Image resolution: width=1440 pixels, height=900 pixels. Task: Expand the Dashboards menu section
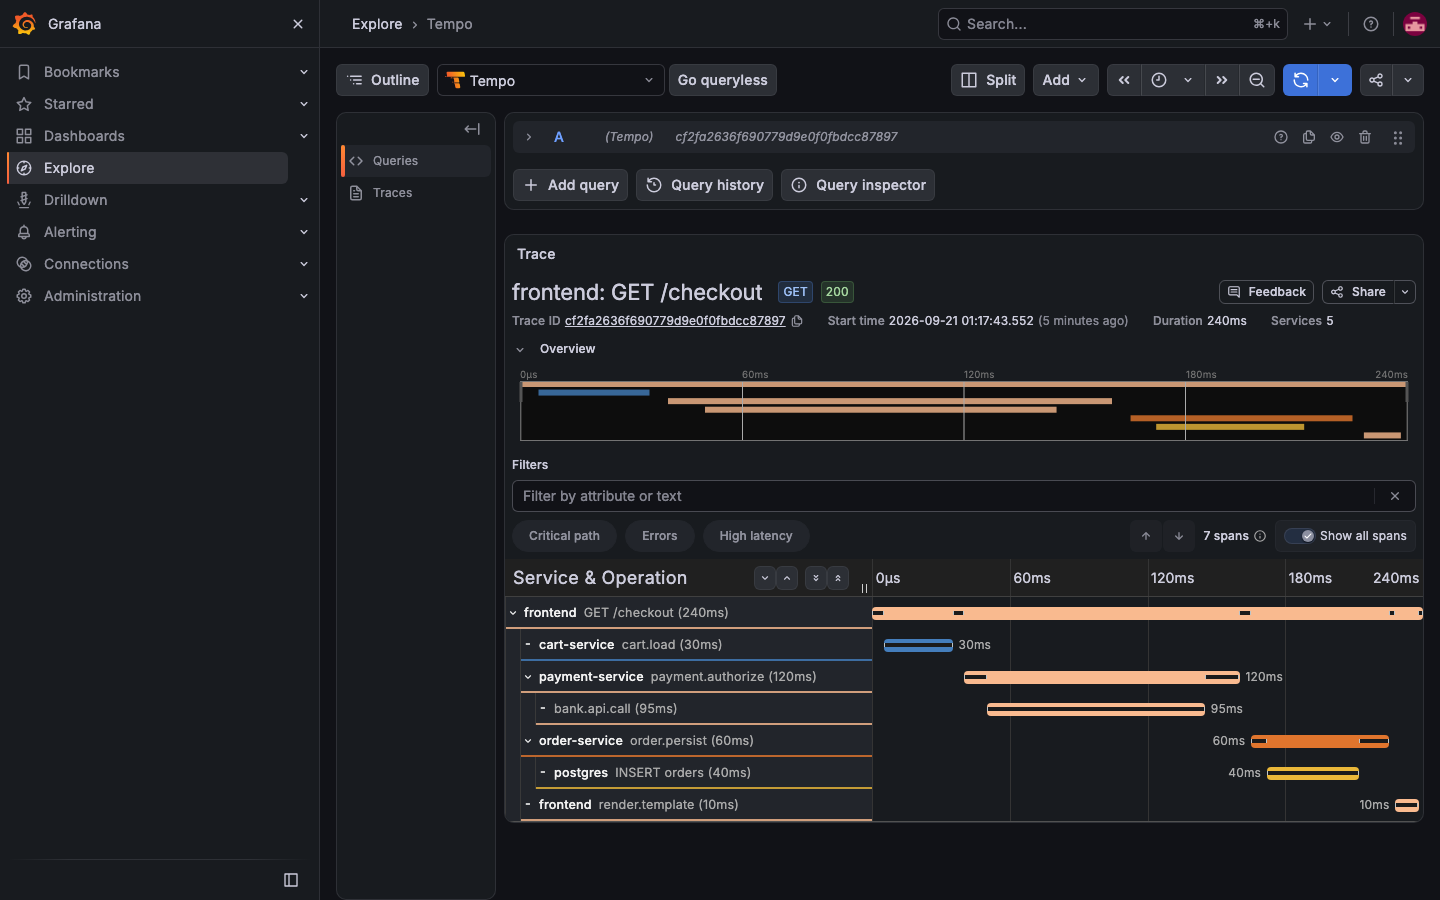[x=304, y=136]
